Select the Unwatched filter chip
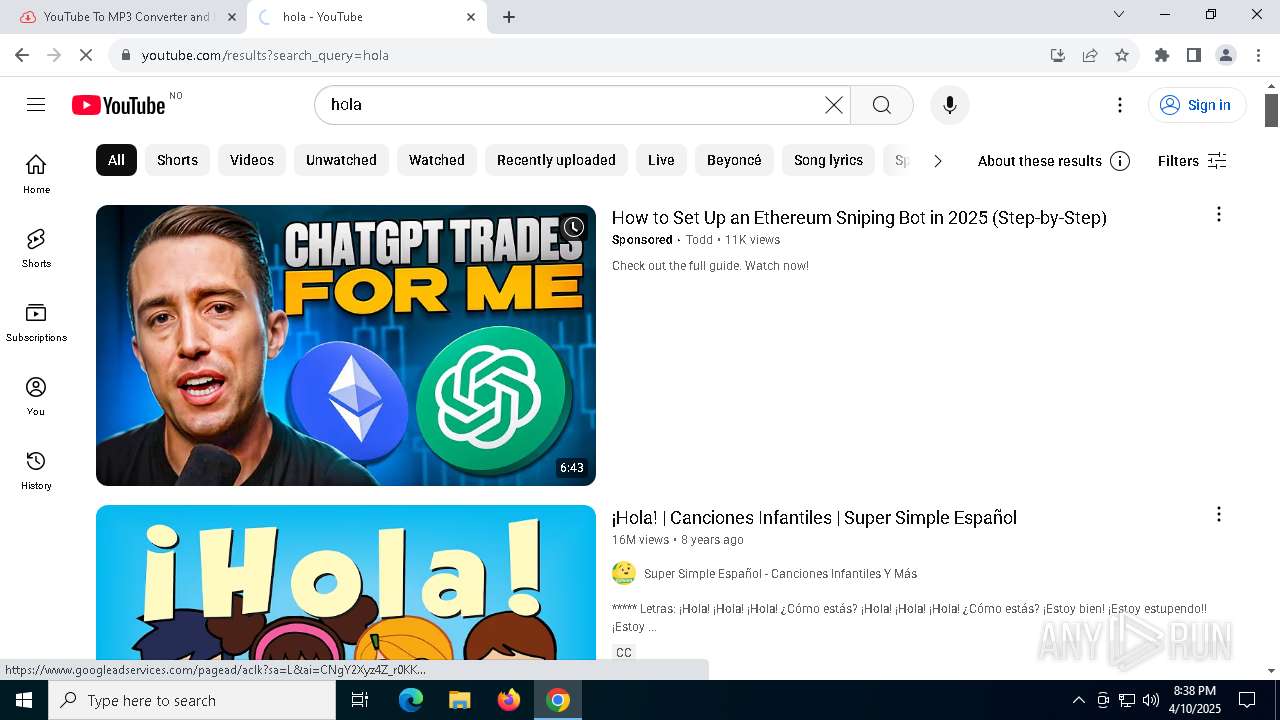 pyautogui.click(x=341, y=160)
